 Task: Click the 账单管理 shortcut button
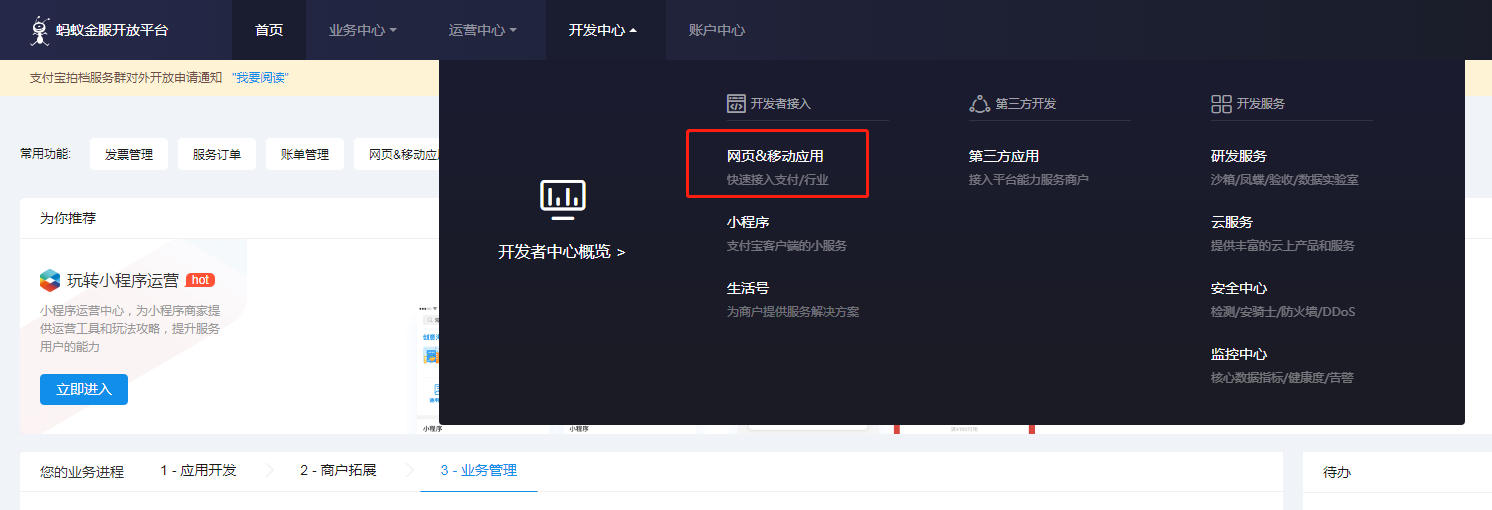click(x=305, y=154)
